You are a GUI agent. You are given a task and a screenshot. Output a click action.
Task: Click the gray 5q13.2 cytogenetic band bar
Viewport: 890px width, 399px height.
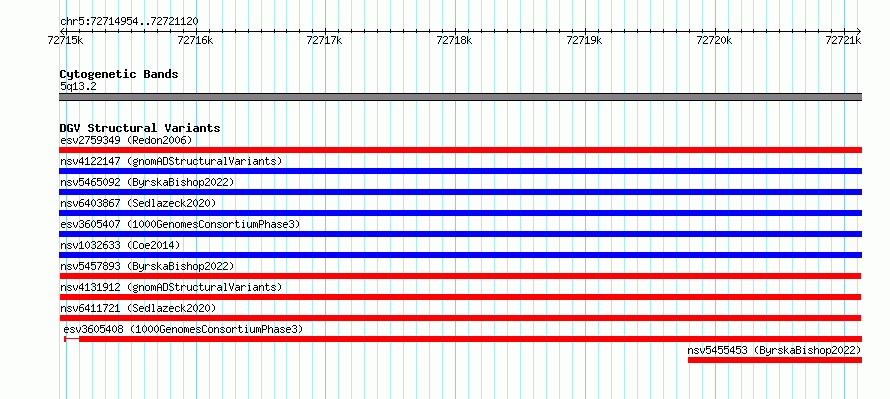coord(460,97)
